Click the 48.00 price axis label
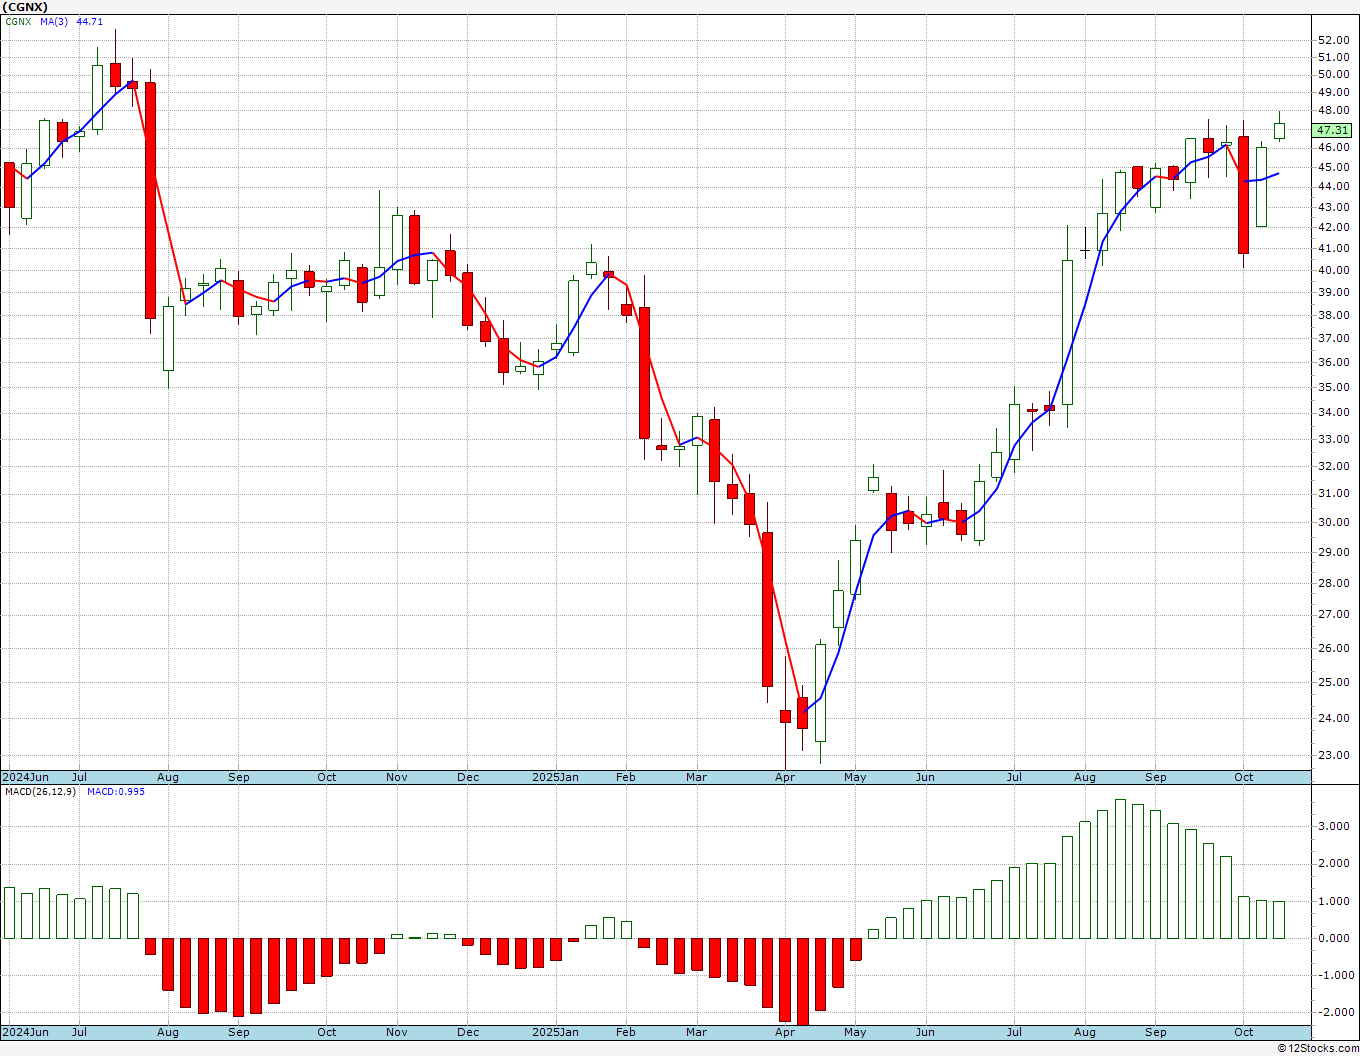This screenshot has width=1360, height=1056. tap(1334, 110)
